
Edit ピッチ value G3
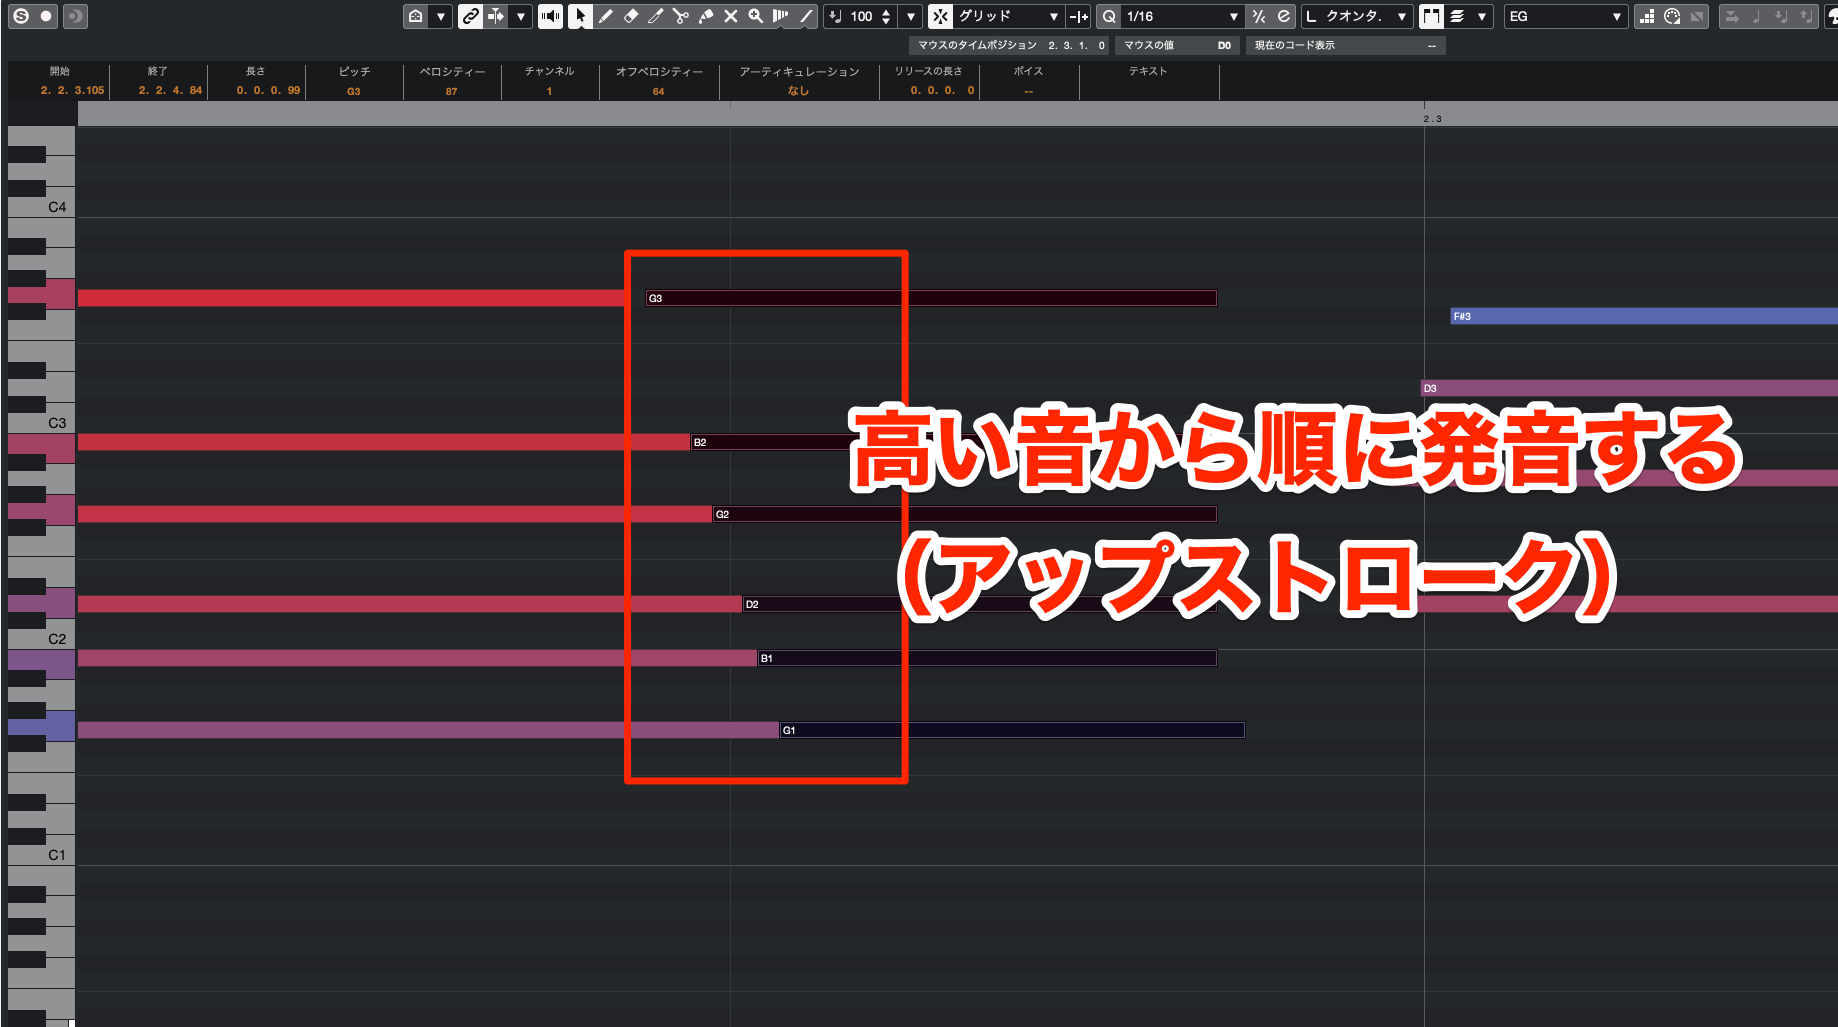(354, 91)
